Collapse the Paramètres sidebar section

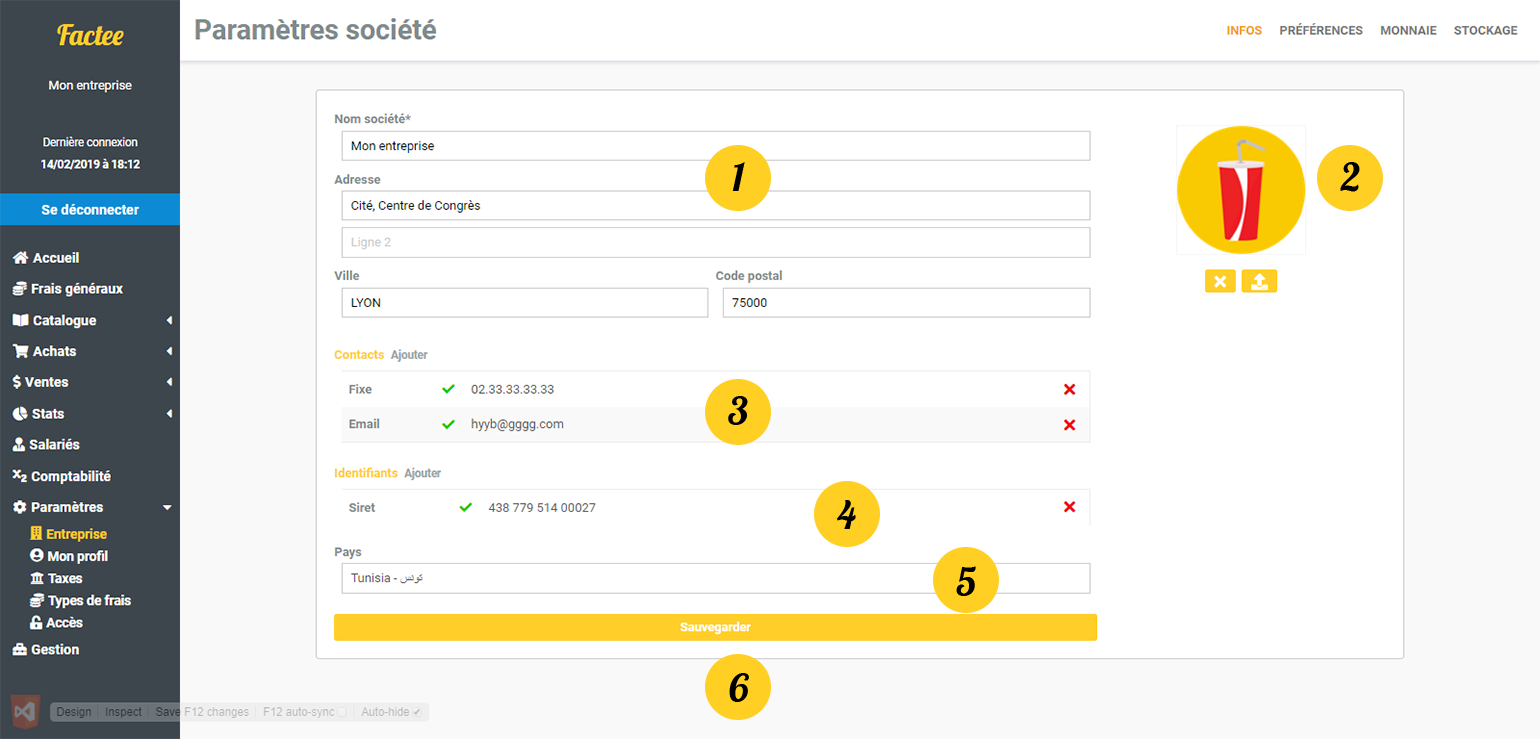(x=167, y=508)
